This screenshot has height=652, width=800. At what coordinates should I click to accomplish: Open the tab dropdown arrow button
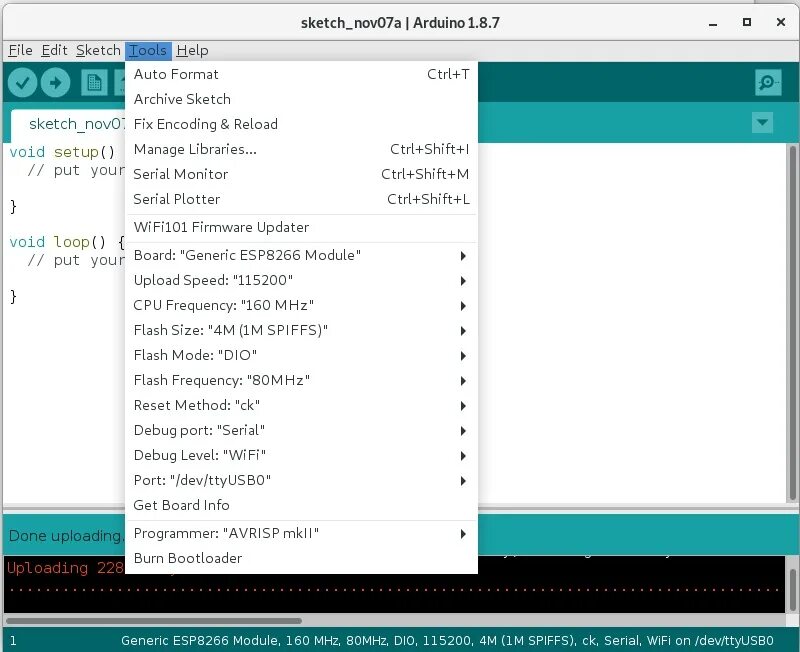pyautogui.click(x=762, y=122)
